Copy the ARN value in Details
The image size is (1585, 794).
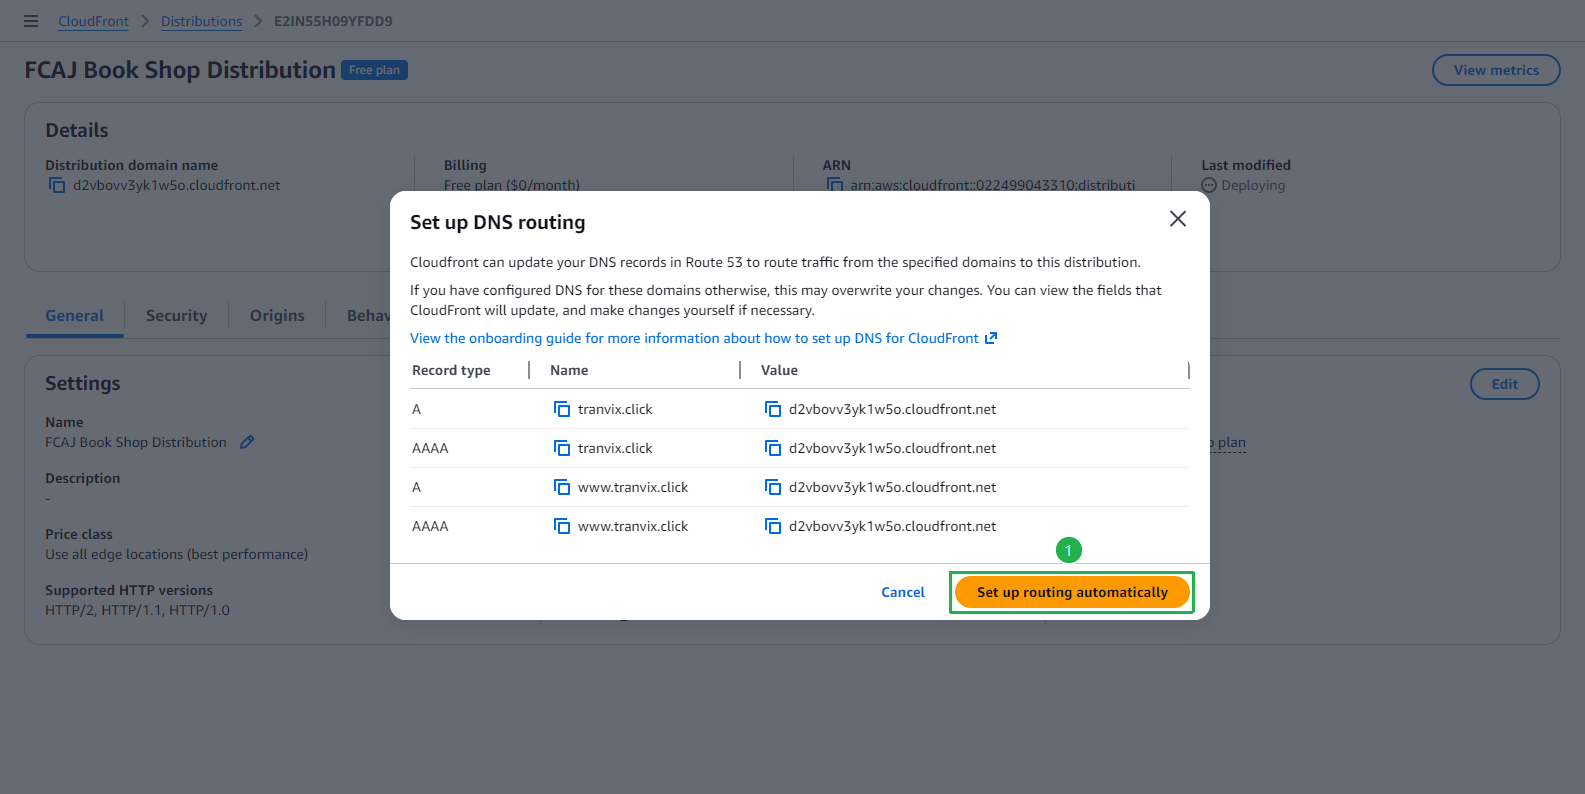coord(835,186)
